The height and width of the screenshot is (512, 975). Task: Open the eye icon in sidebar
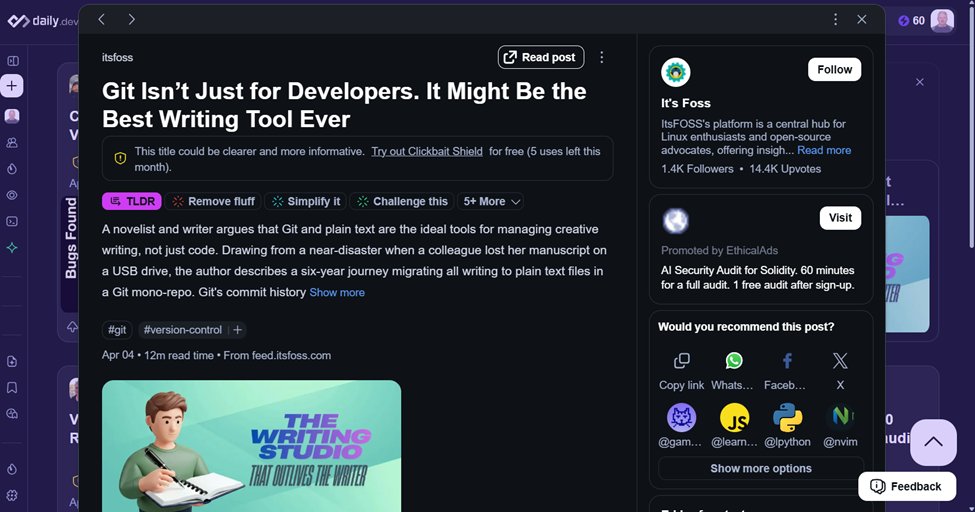[x=12, y=195]
